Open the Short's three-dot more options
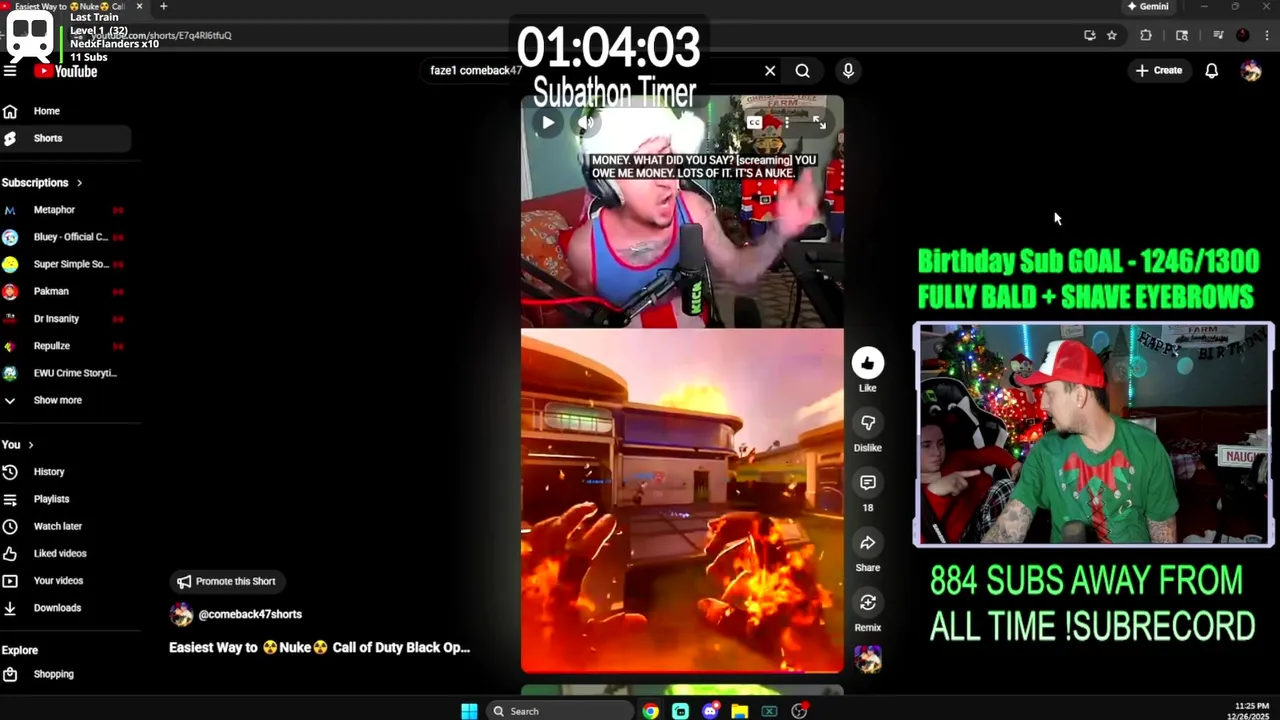 (x=787, y=122)
